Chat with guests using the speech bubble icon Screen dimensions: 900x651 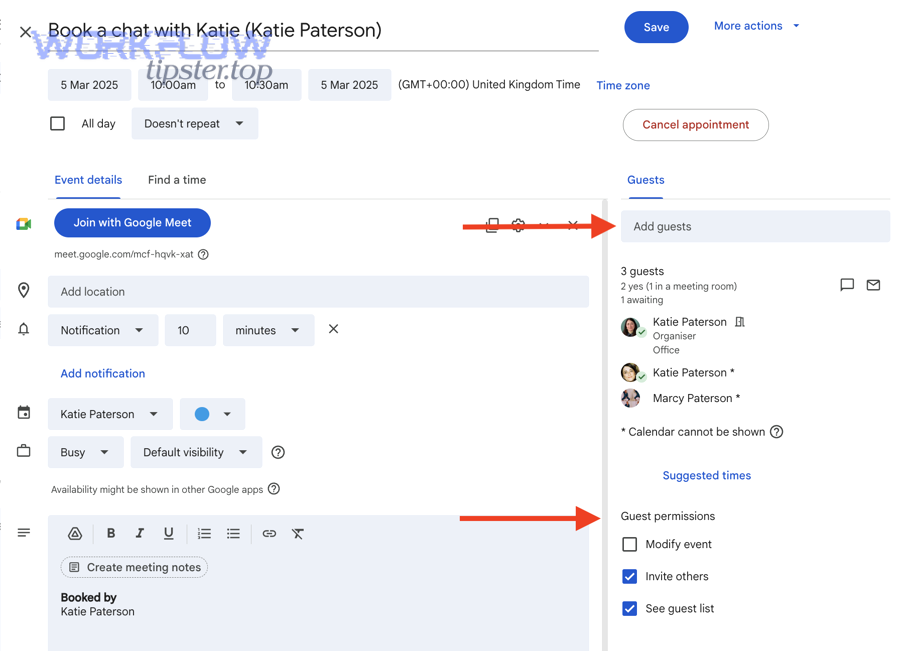click(847, 284)
